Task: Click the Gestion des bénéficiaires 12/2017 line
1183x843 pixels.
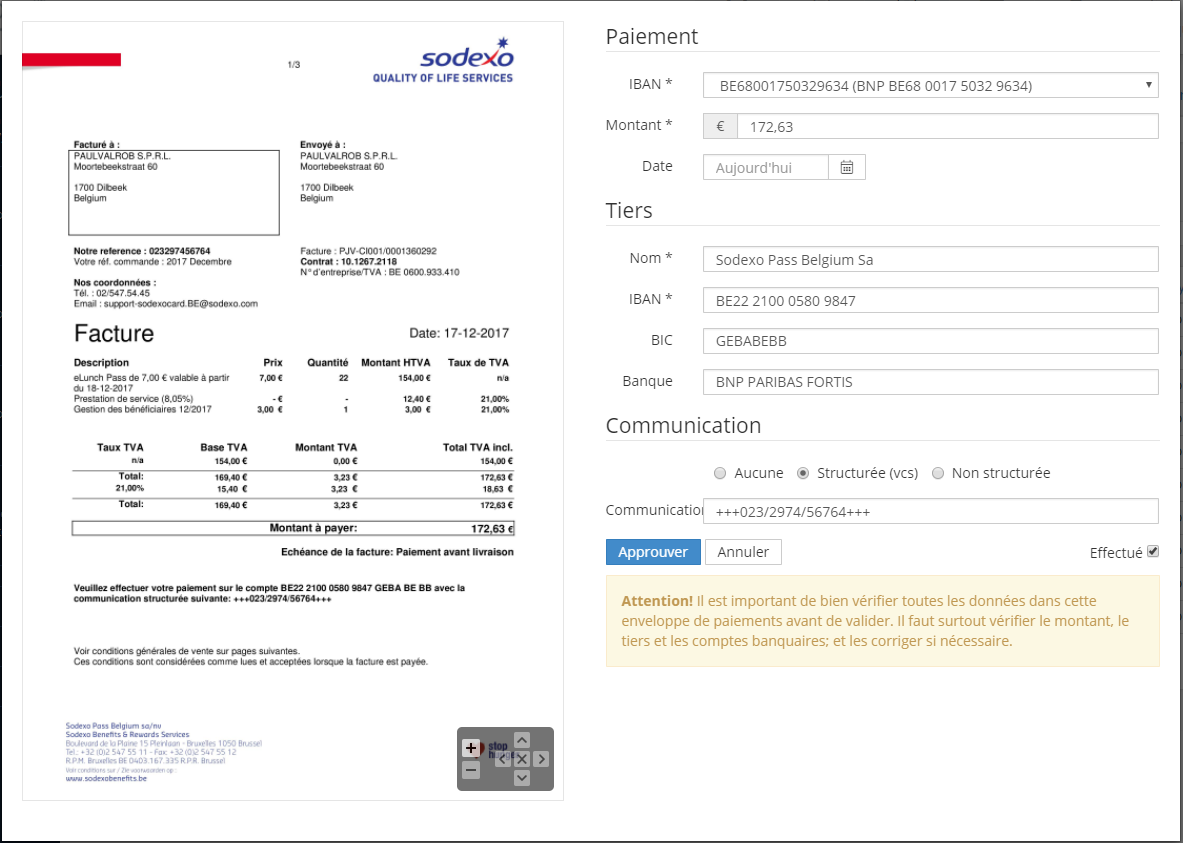Action: (143, 410)
